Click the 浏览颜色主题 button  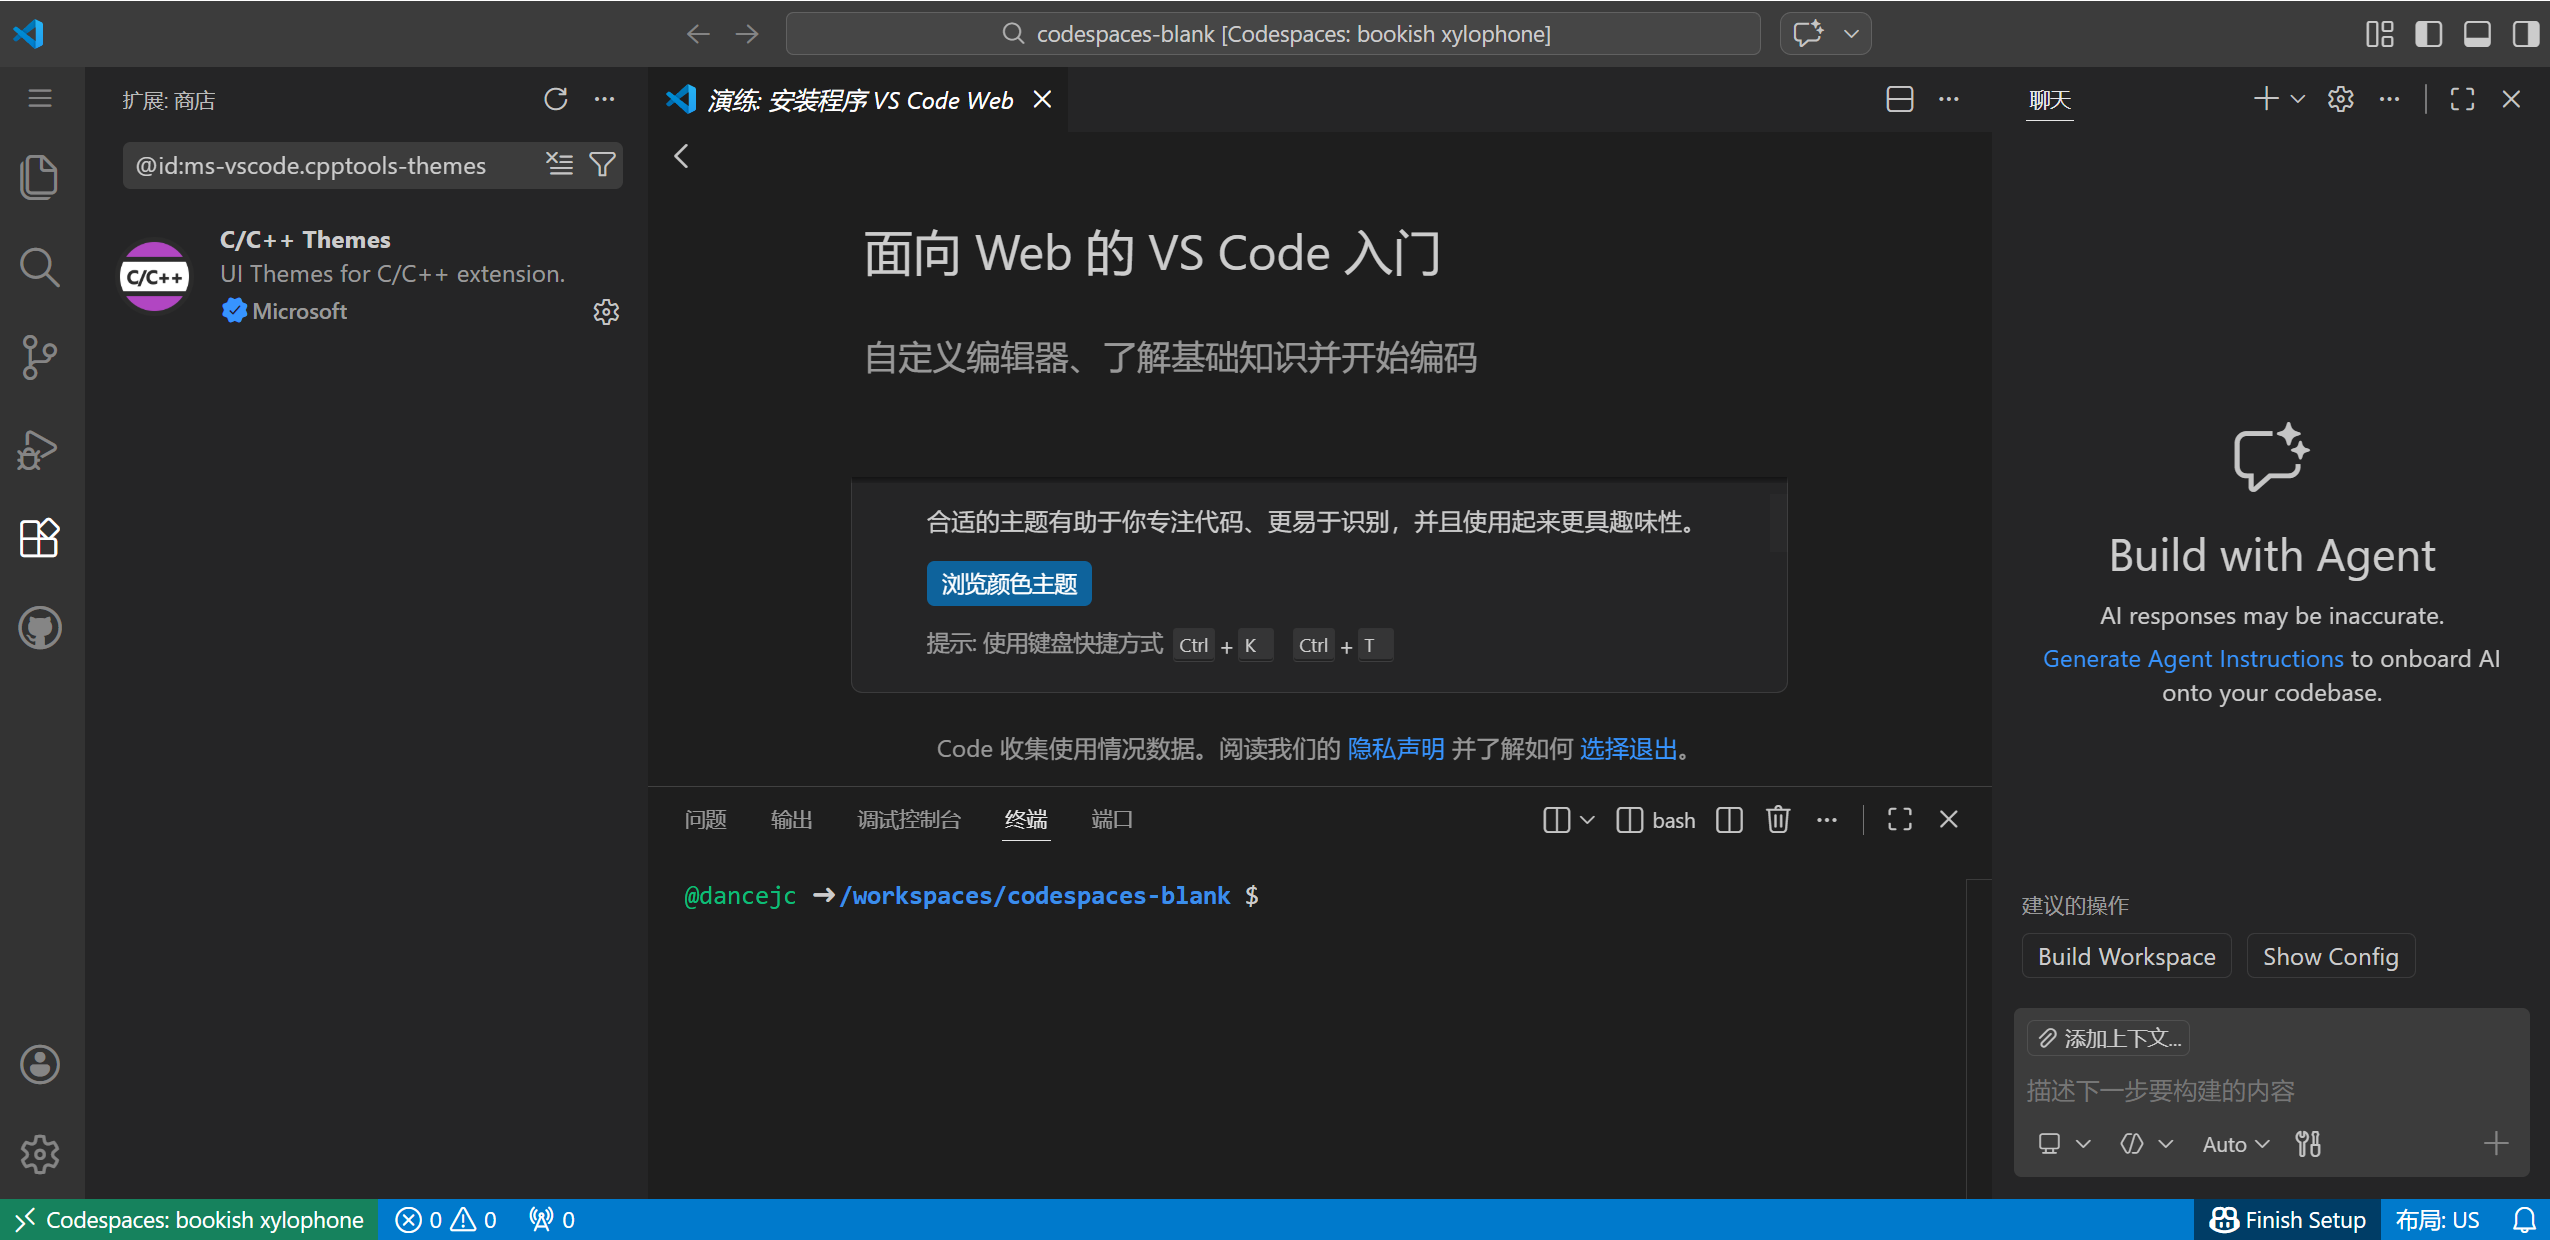click(1008, 584)
